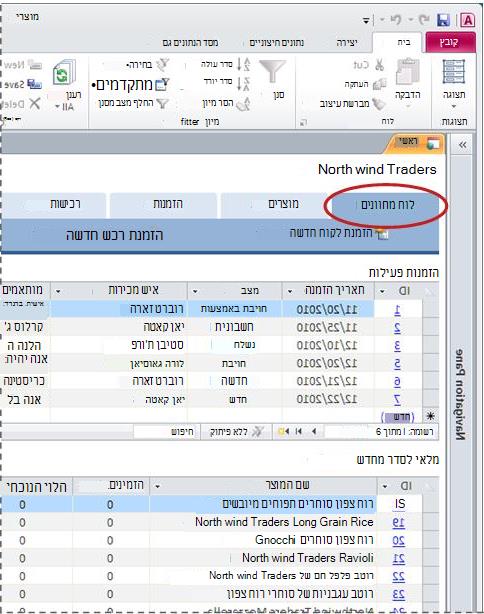
Task: Open order ID 2 link
Action: pos(397,327)
